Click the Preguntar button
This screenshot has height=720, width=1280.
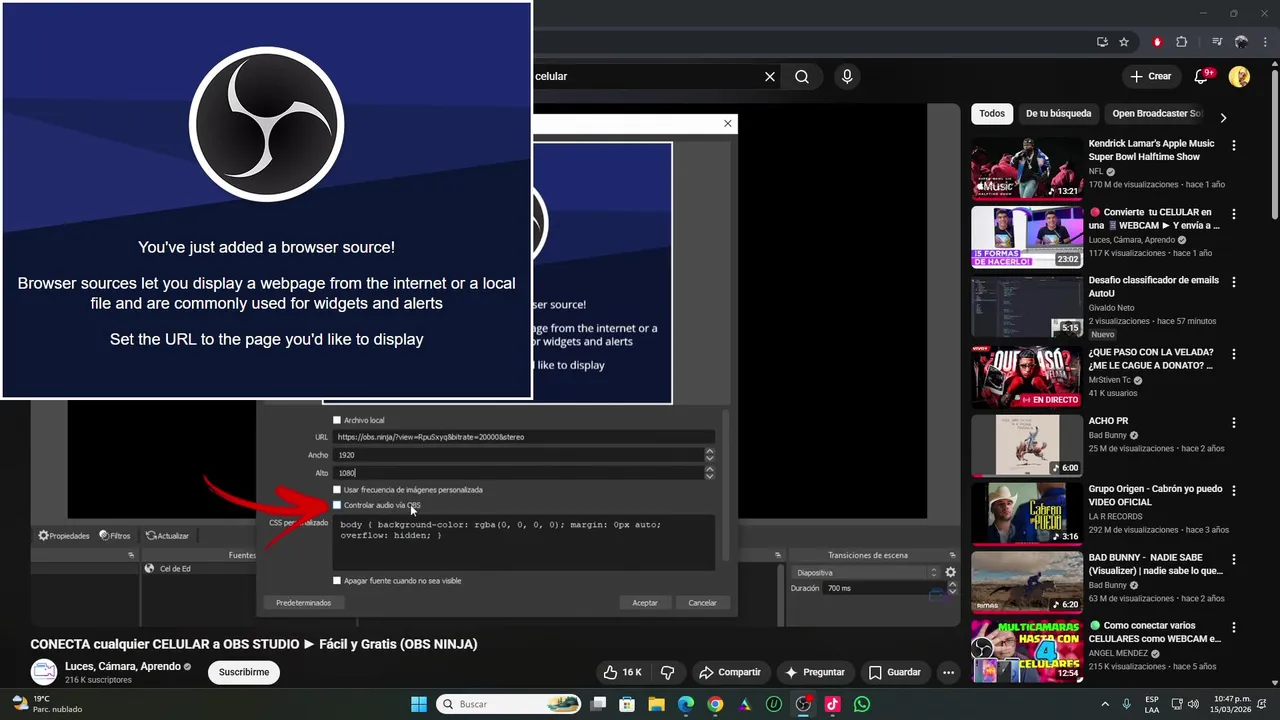[x=816, y=672]
